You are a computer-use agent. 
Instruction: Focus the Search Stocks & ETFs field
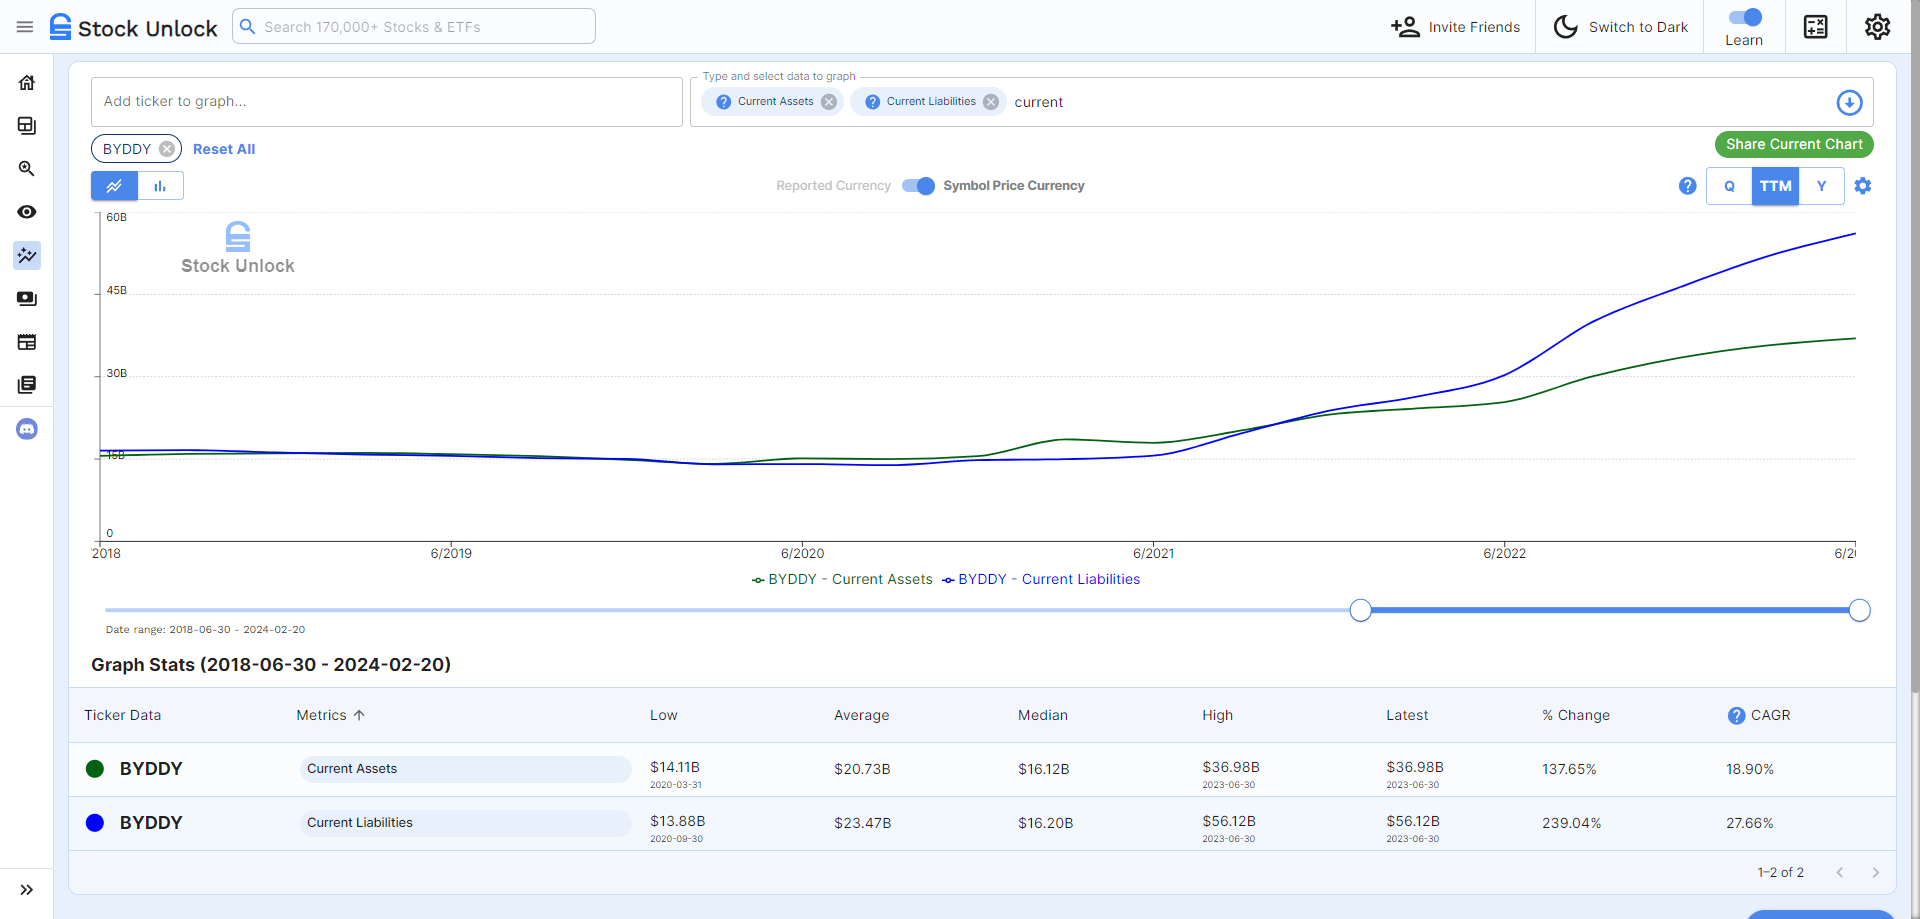tap(414, 27)
